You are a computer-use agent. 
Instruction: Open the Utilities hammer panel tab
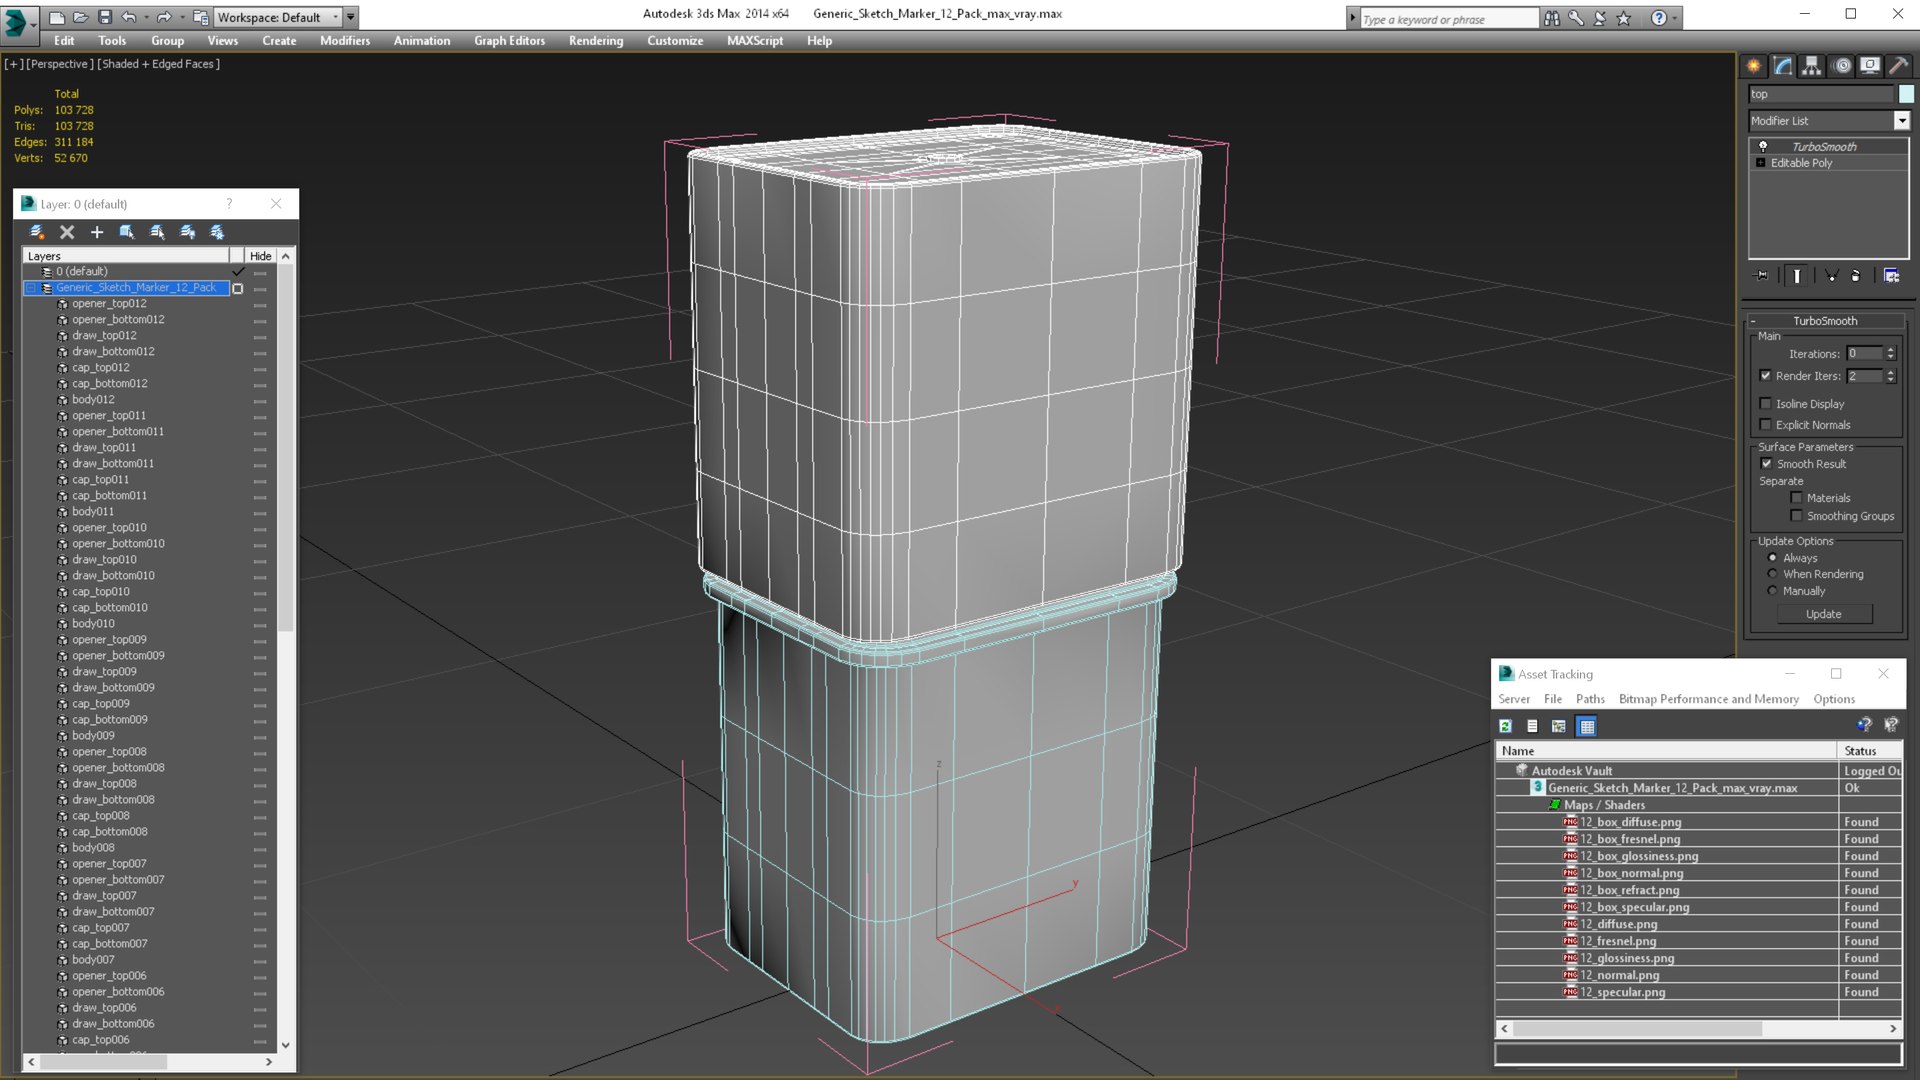pyautogui.click(x=1898, y=66)
